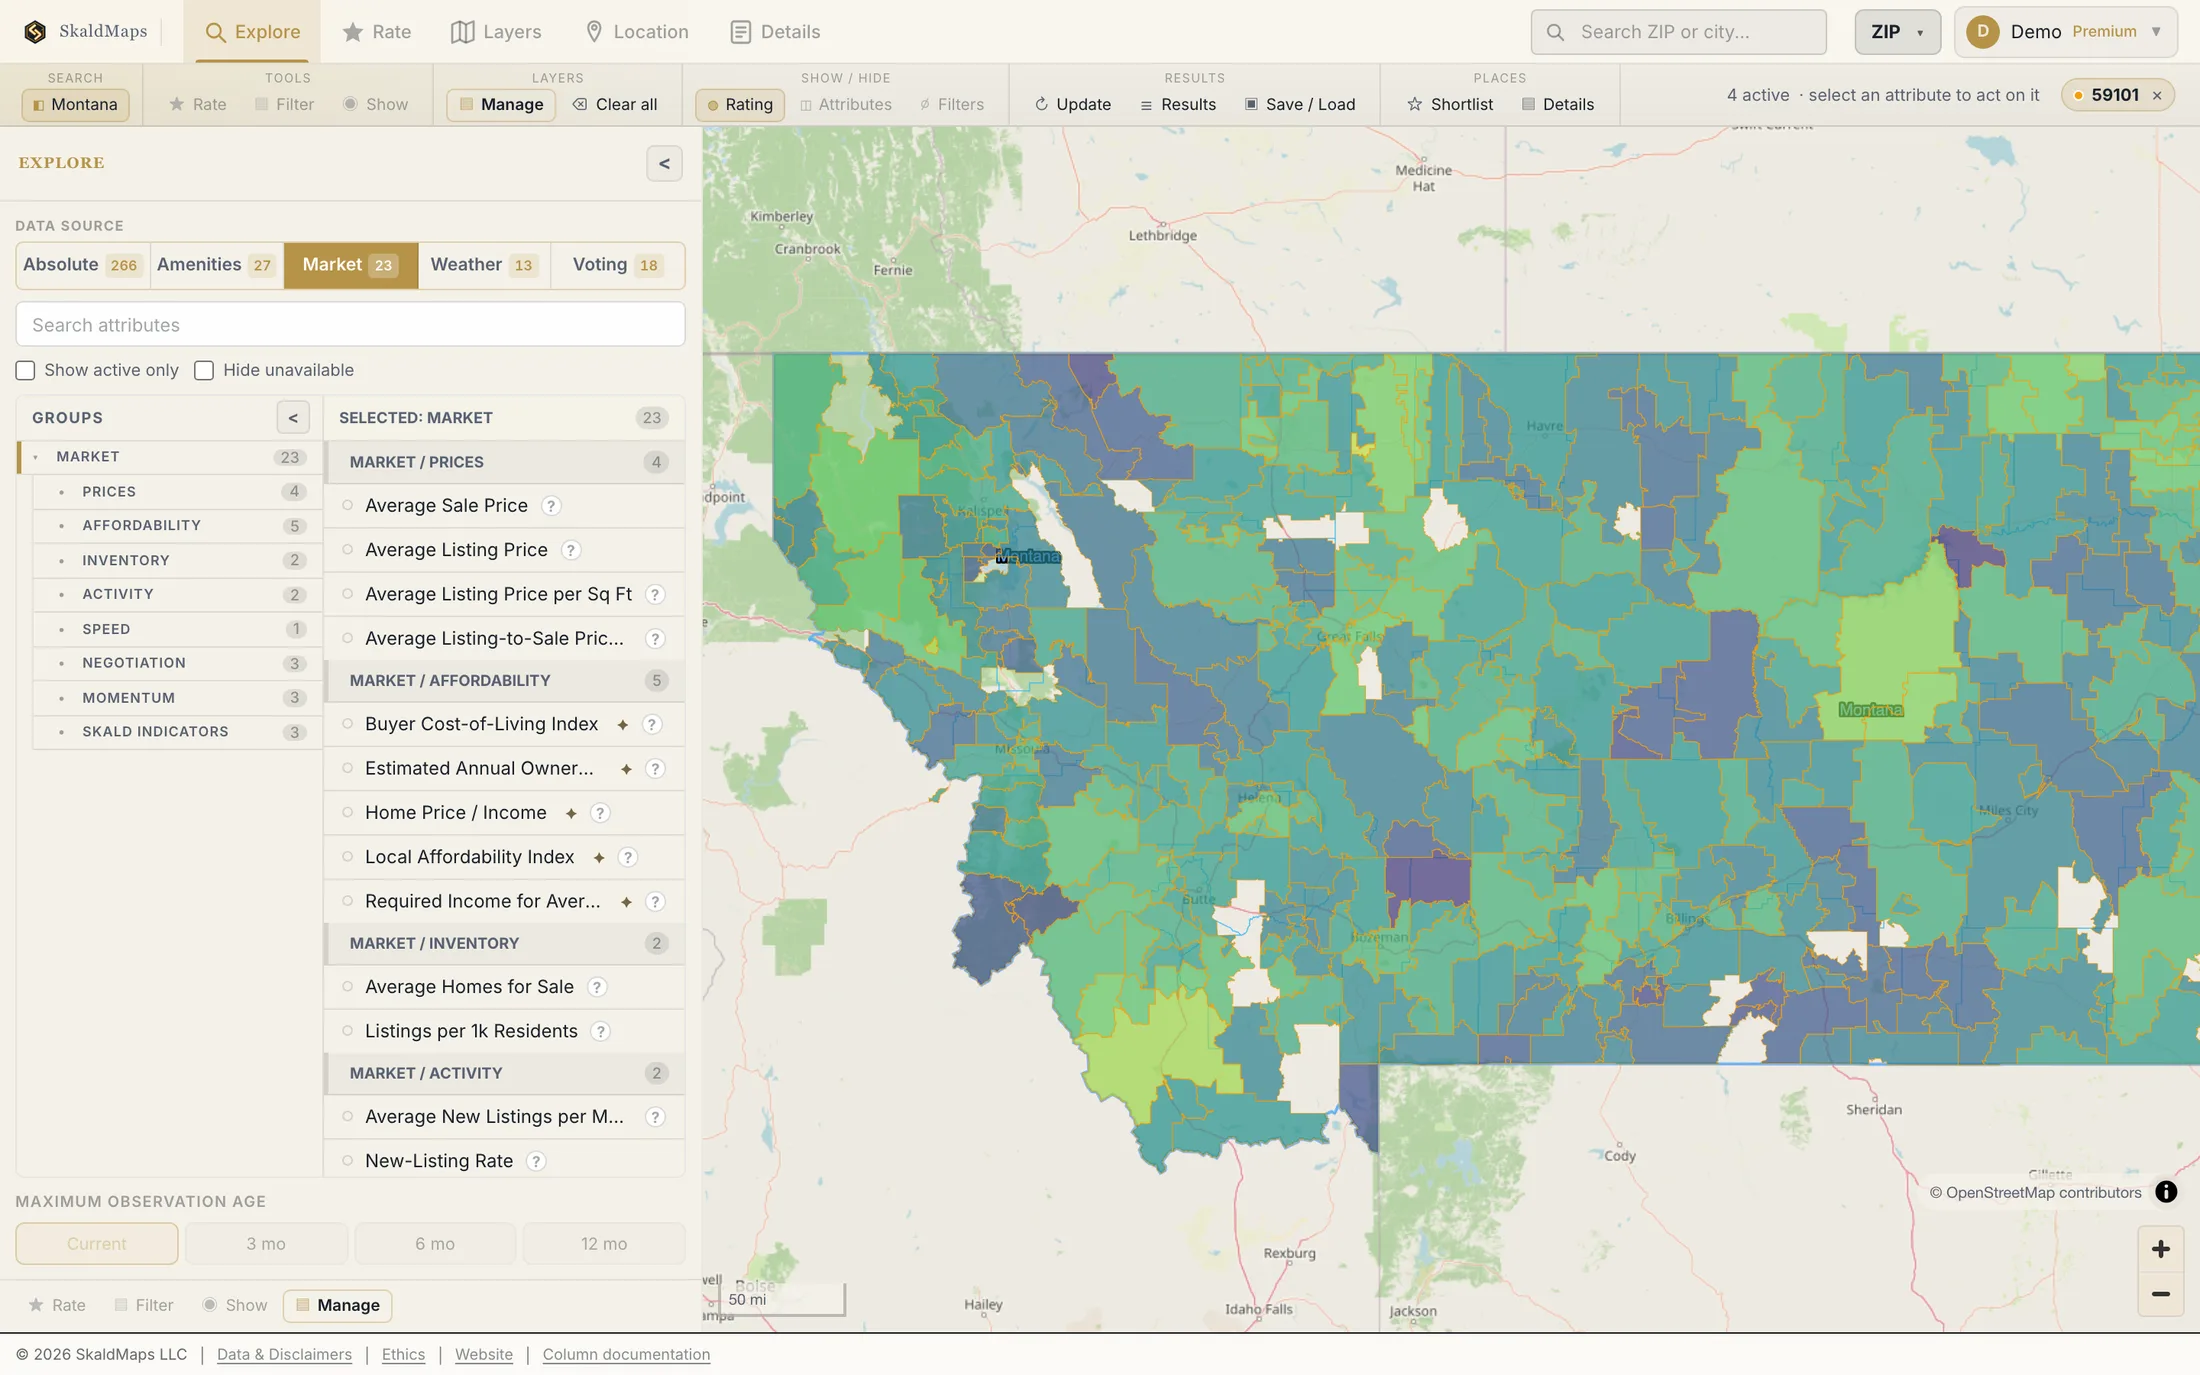This screenshot has width=2200, height=1375.
Task: Open the Data & Disclaimers link
Action: tap(284, 1355)
